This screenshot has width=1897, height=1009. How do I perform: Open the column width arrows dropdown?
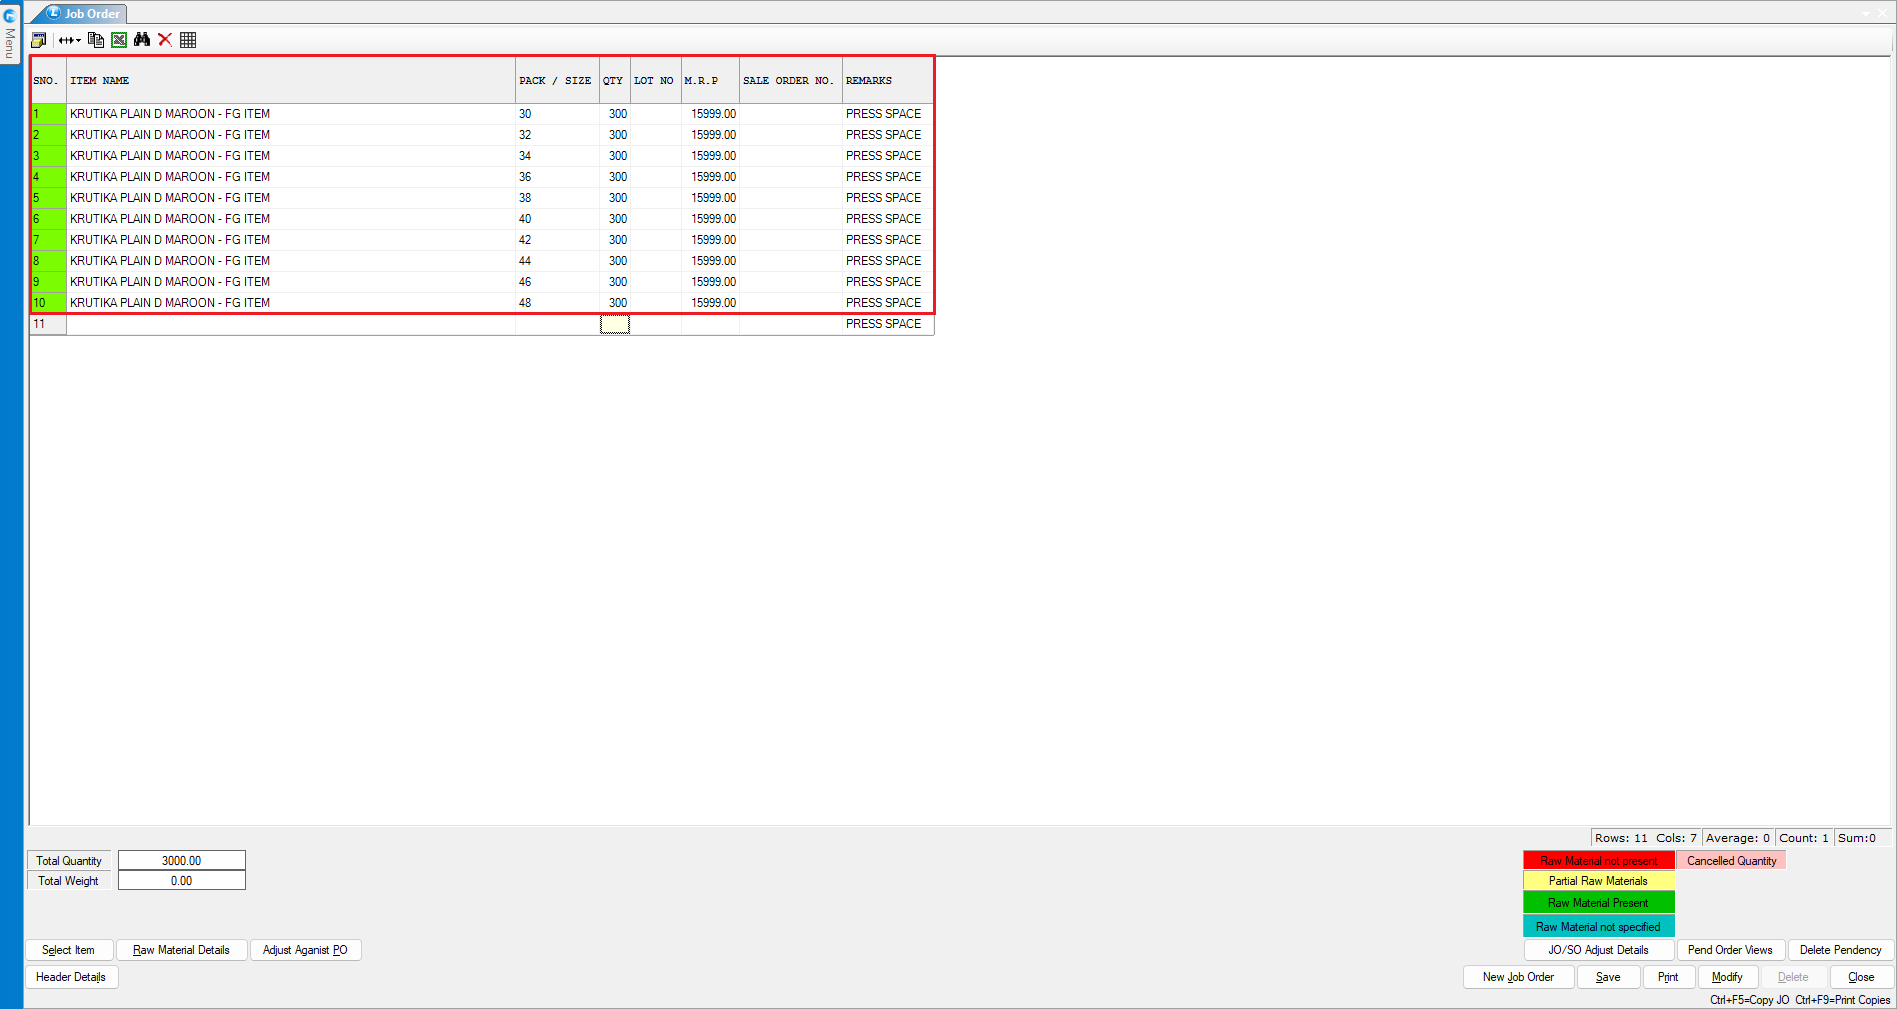[69, 40]
